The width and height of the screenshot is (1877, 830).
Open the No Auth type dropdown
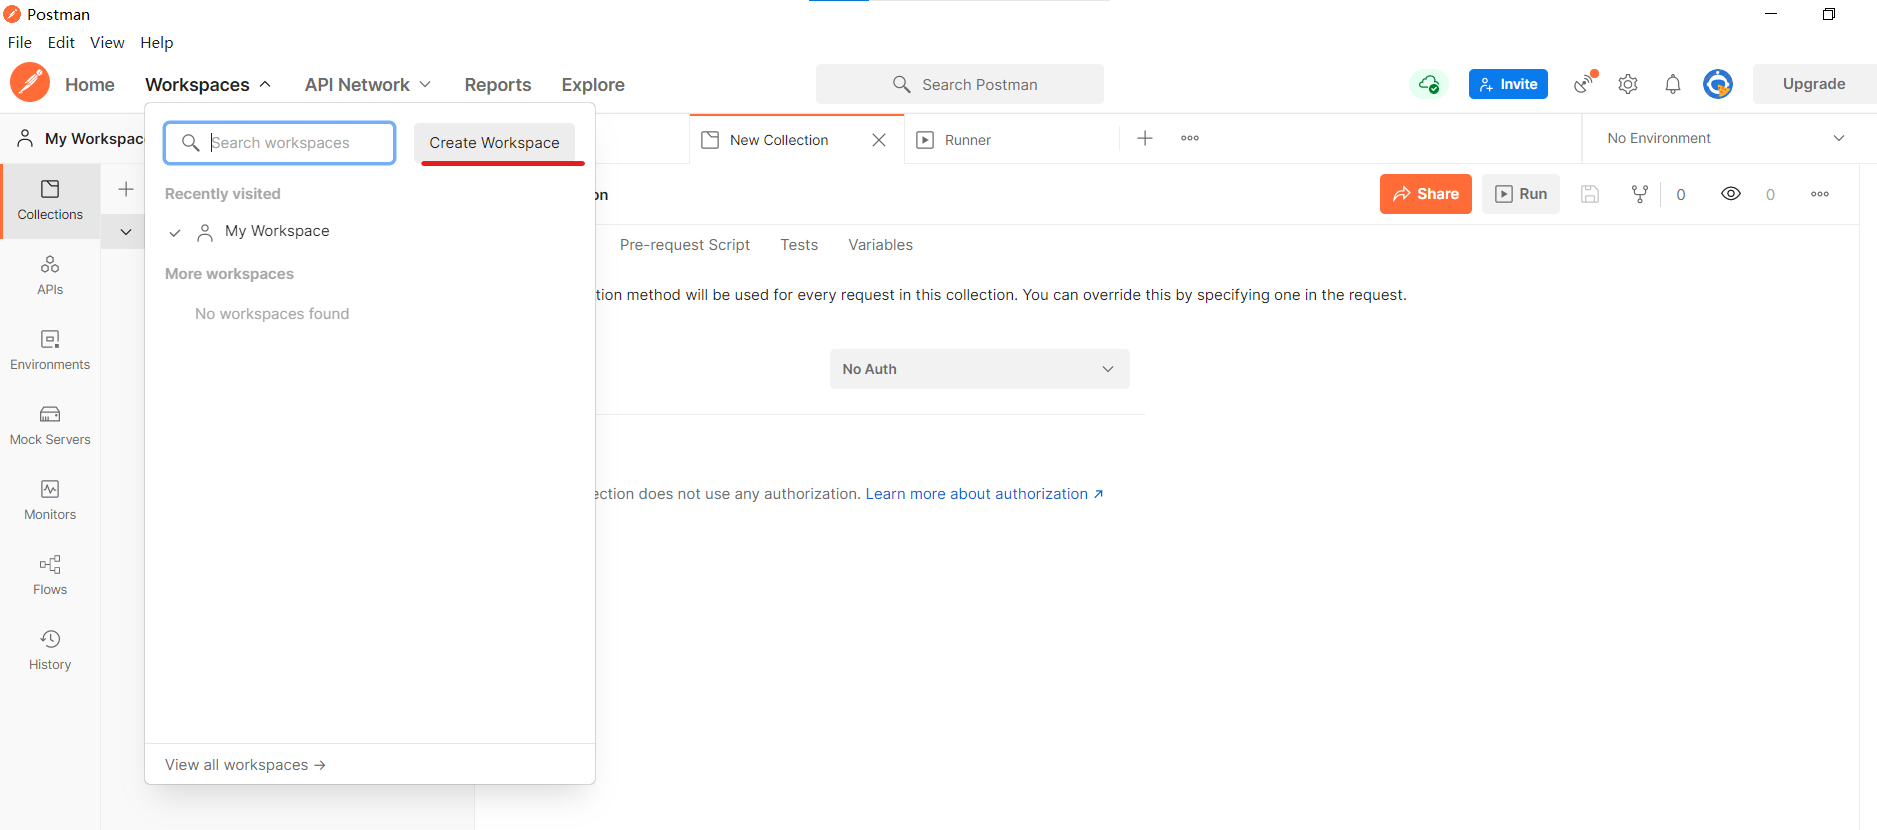coord(980,369)
